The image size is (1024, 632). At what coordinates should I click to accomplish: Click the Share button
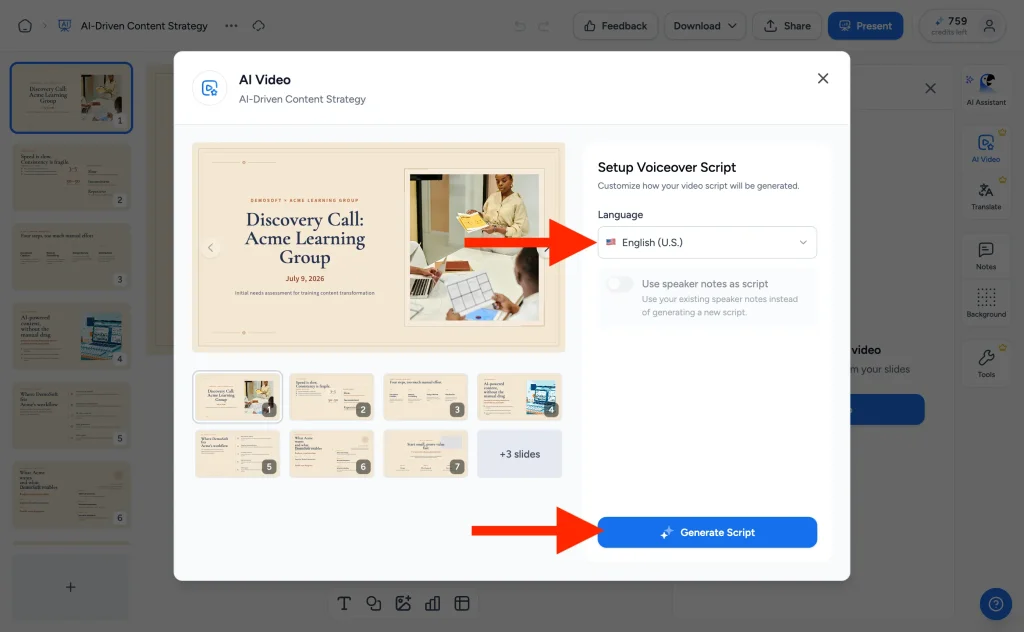[788, 26]
